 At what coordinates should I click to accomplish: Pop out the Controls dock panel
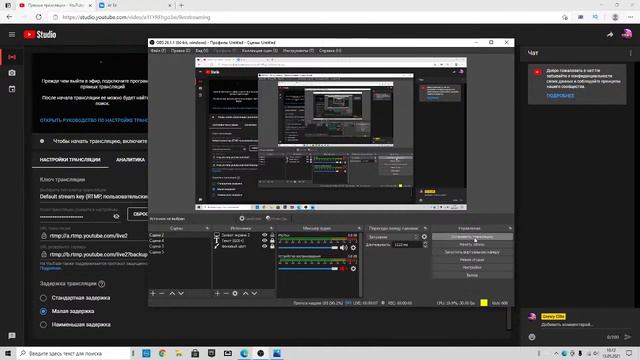pos(510,228)
